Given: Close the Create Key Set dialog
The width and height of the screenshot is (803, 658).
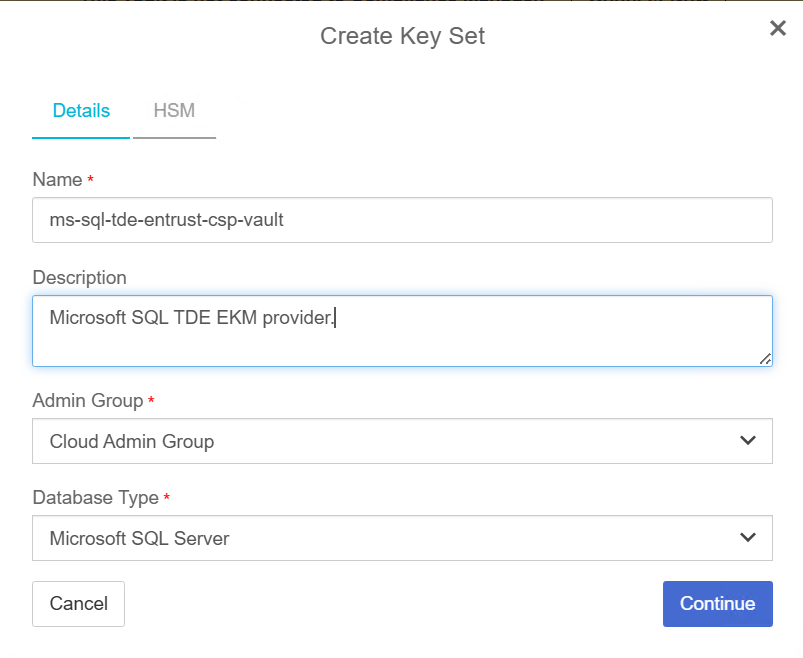Looking at the screenshot, I should tap(778, 28).
